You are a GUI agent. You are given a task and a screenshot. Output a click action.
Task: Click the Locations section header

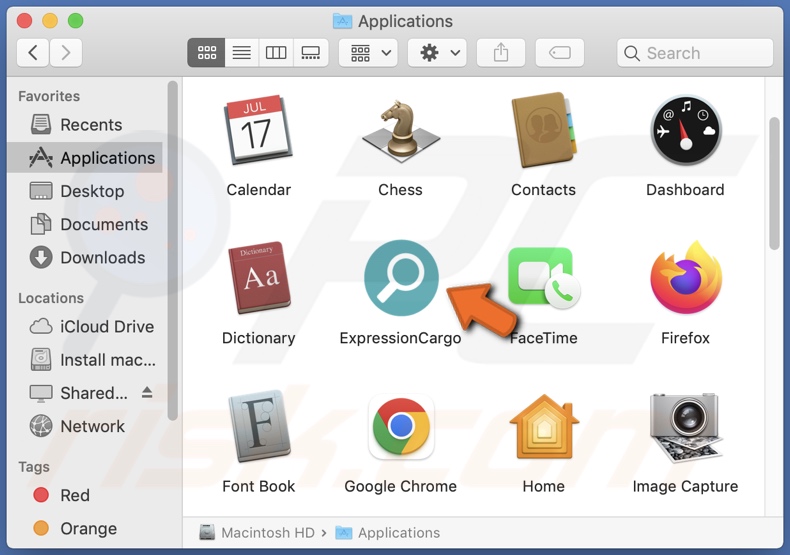(x=51, y=298)
